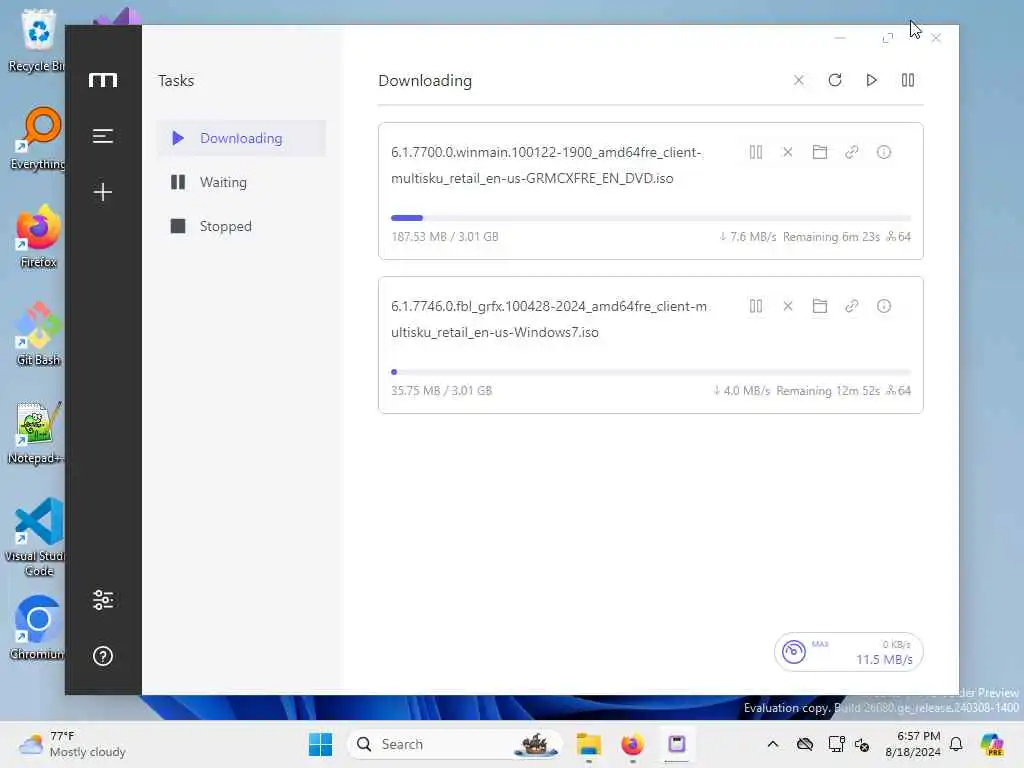Open the speedometer speed limit widget
The height and width of the screenshot is (768, 1024).
(x=793, y=652)
